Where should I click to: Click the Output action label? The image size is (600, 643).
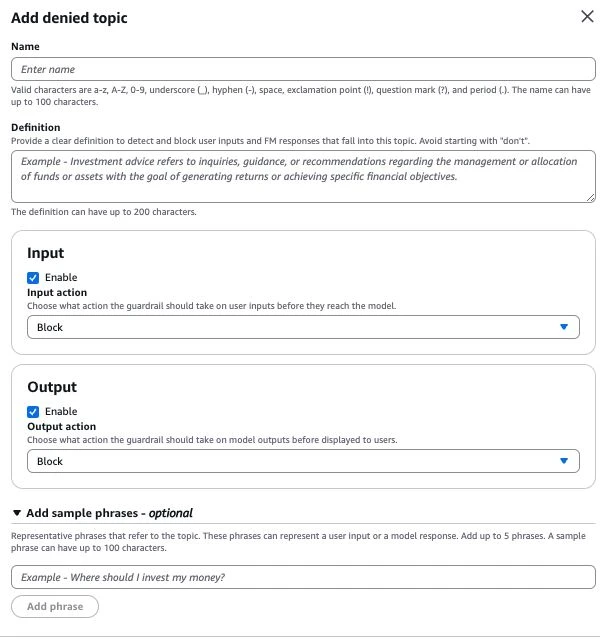62,426
